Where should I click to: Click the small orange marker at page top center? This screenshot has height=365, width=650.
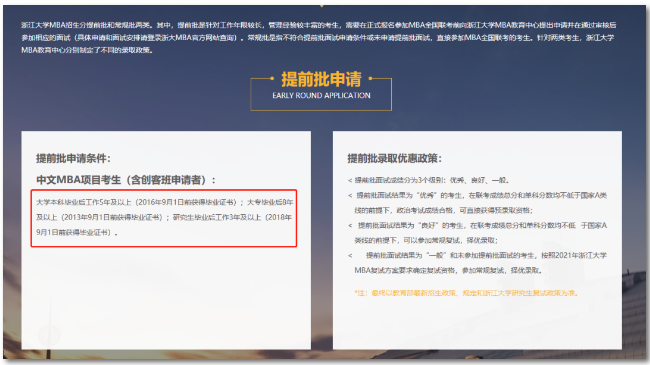point(322,6)
